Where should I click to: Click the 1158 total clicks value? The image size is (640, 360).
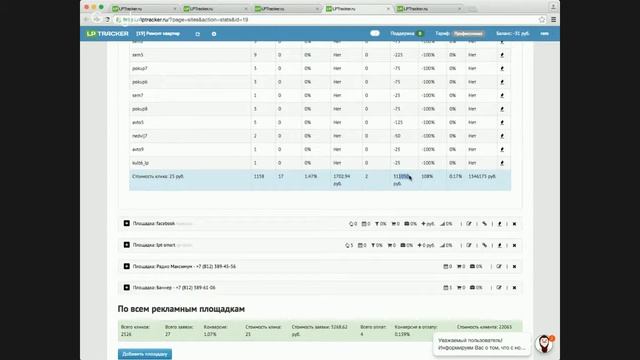pyautogui.click(x=259, y=176)
